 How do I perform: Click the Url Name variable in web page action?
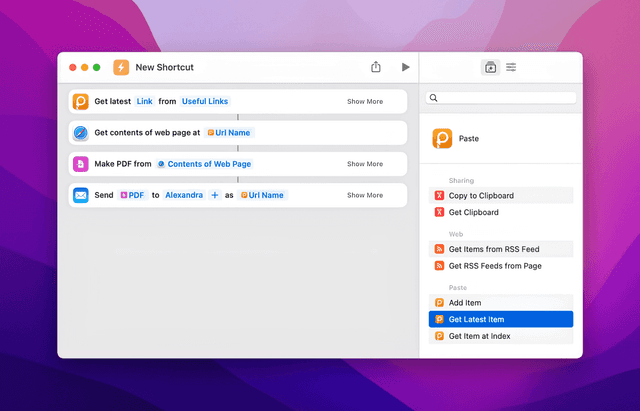[229, 133]
